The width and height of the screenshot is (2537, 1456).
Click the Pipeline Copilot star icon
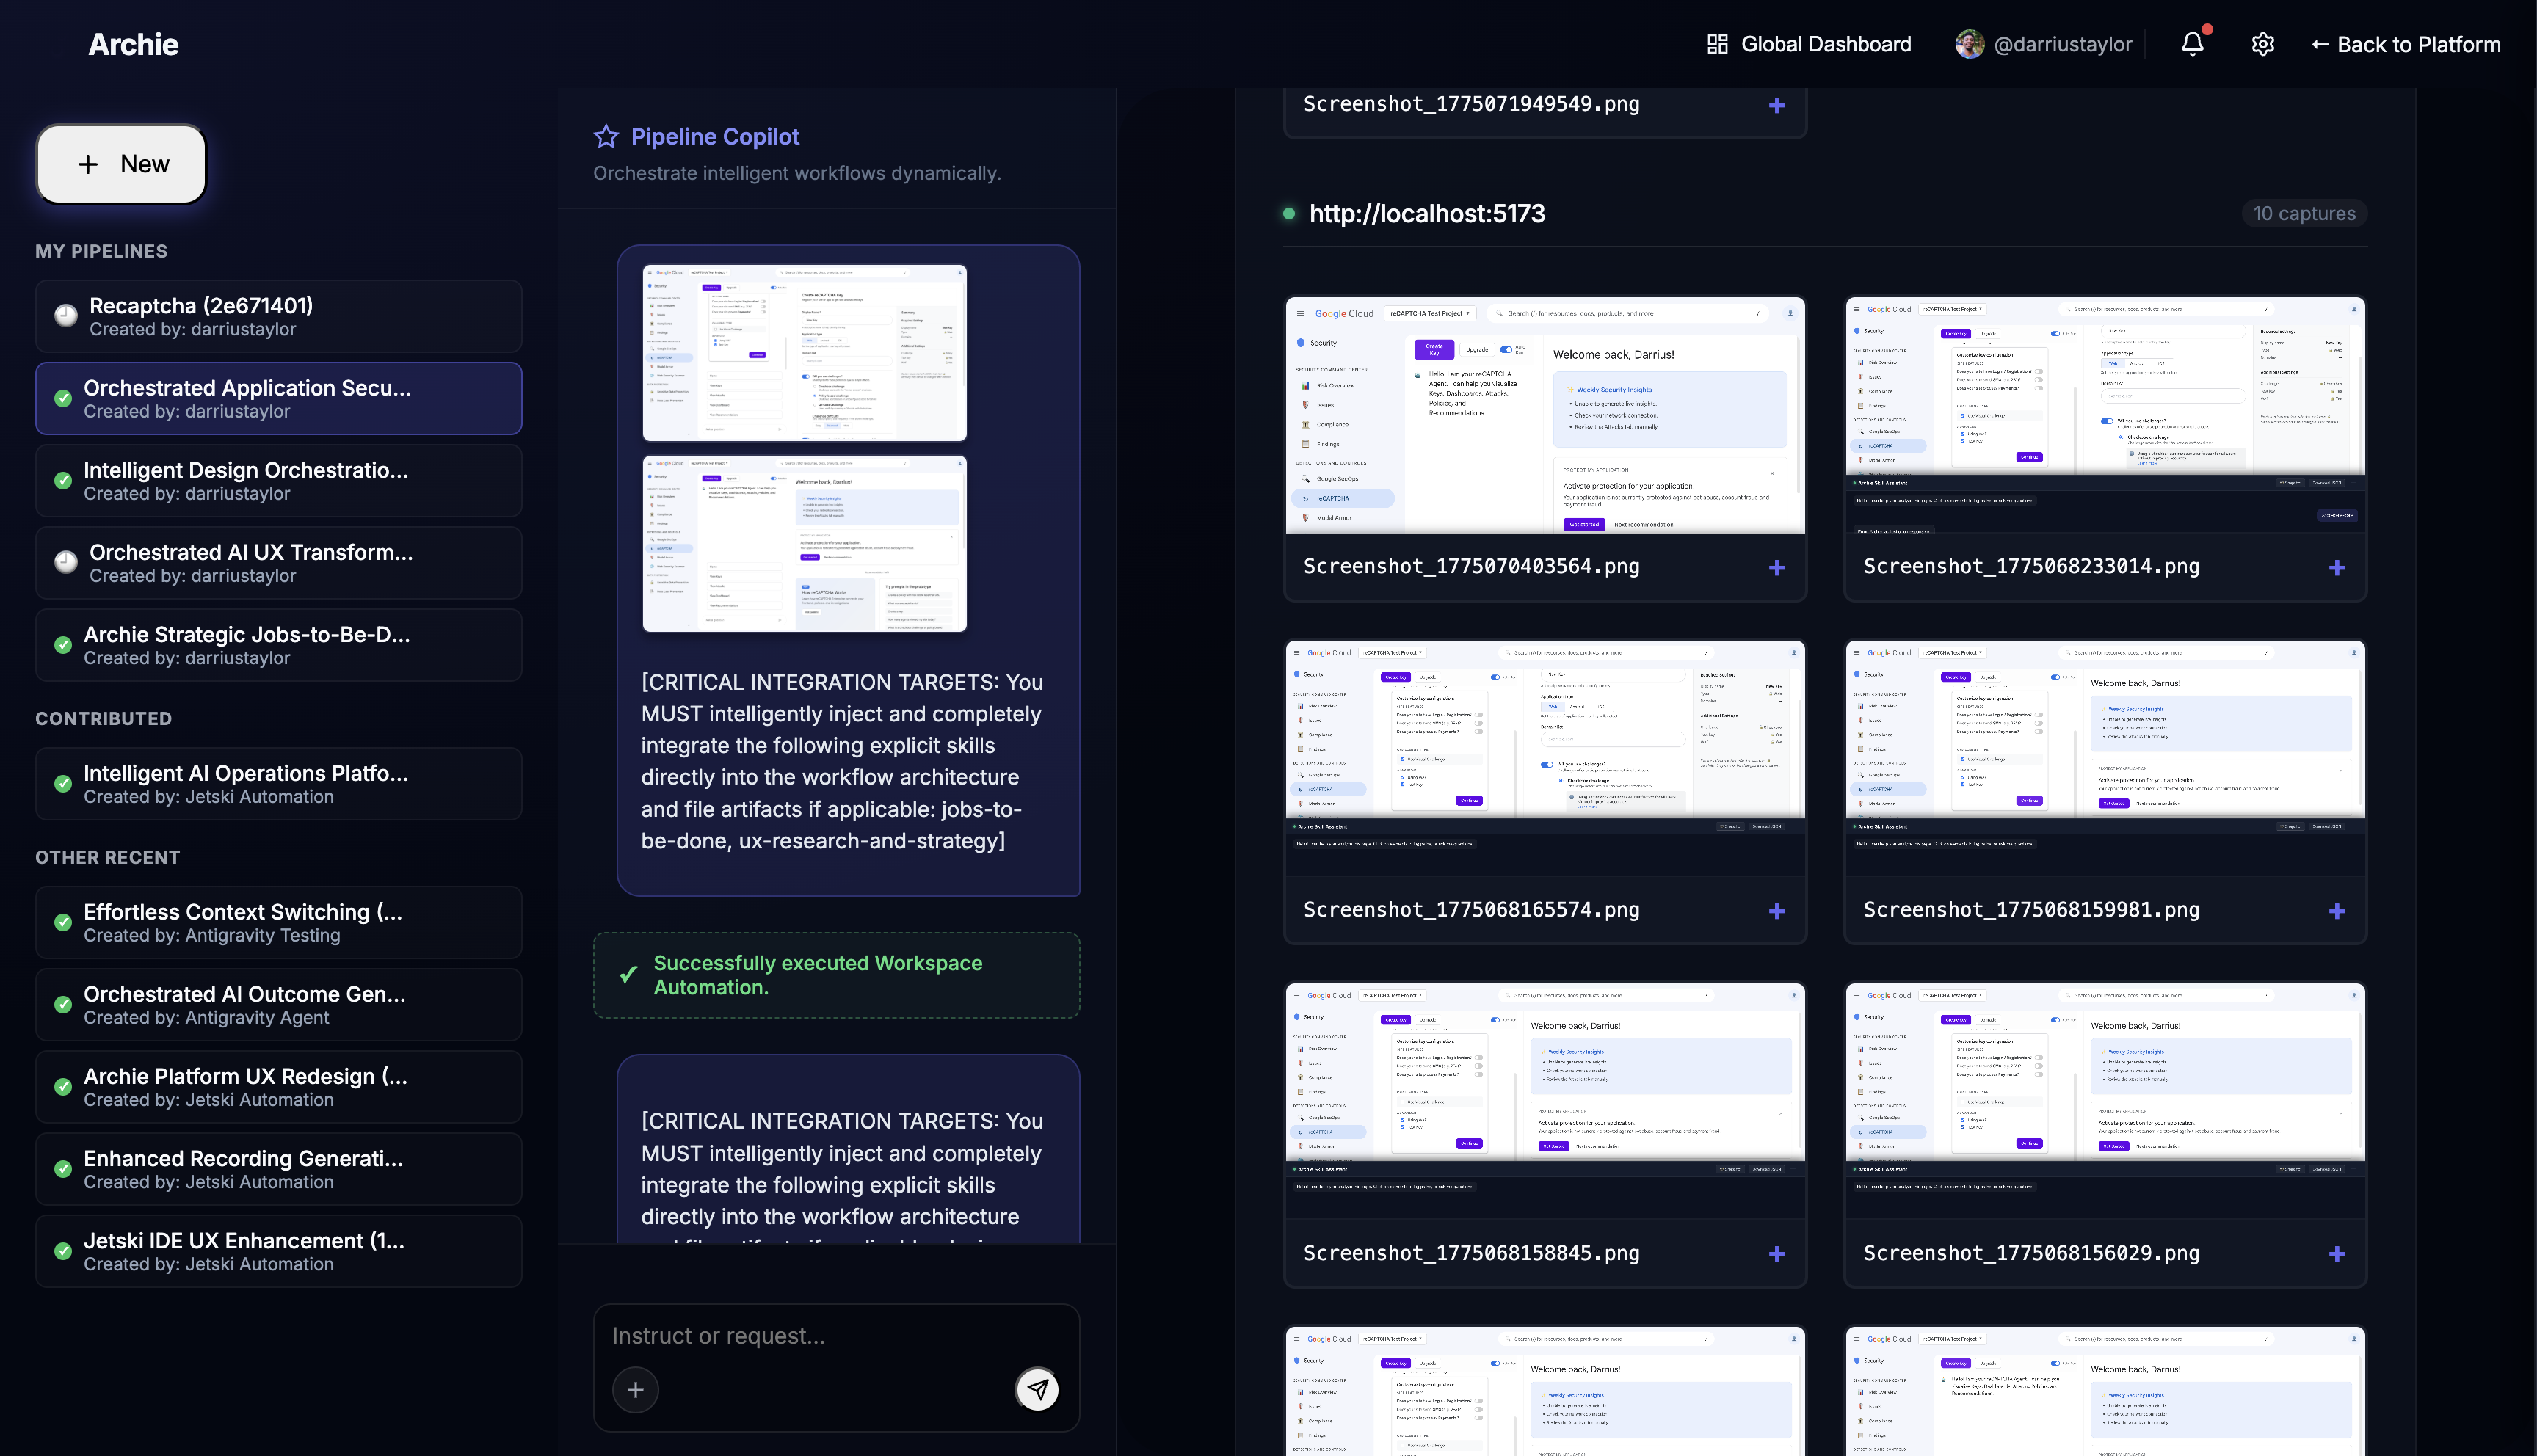(x=606, y=136)
